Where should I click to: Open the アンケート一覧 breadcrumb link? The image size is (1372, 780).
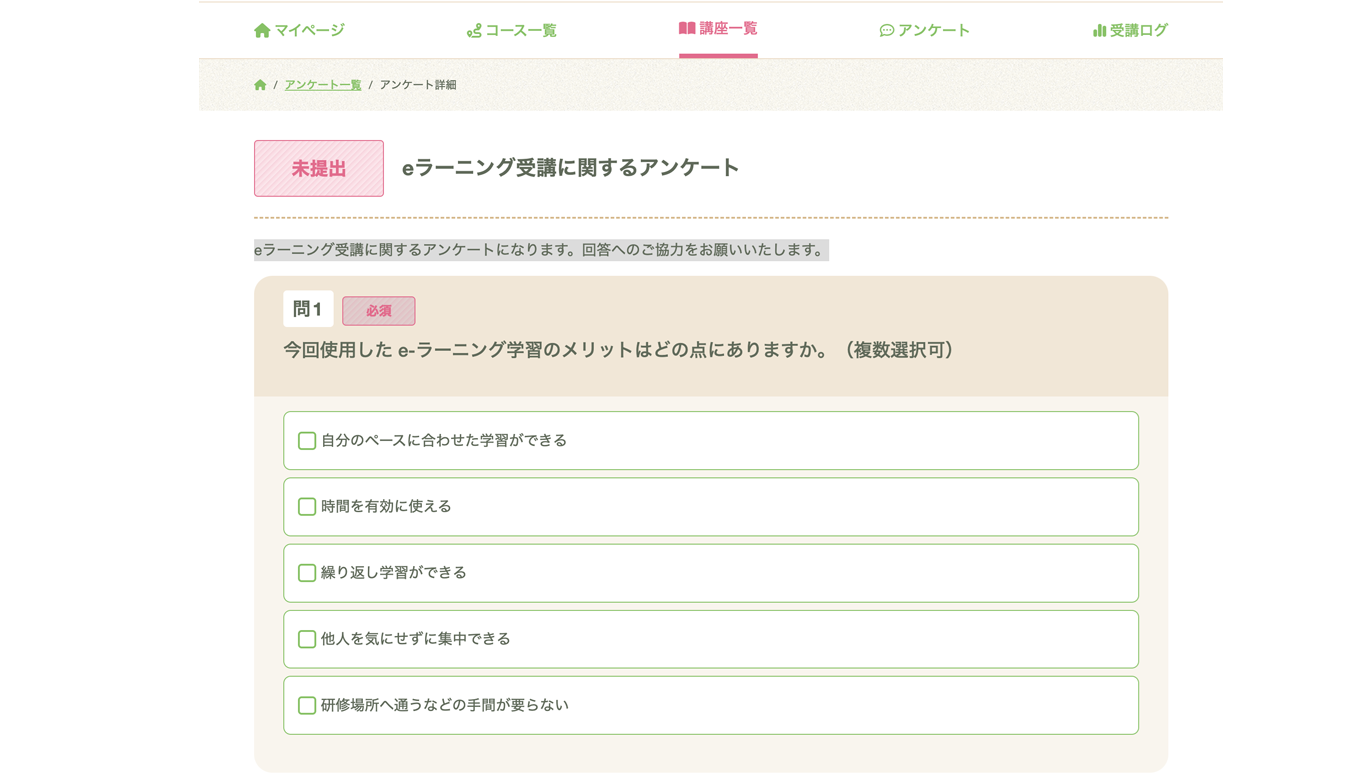tap(322, 85)
